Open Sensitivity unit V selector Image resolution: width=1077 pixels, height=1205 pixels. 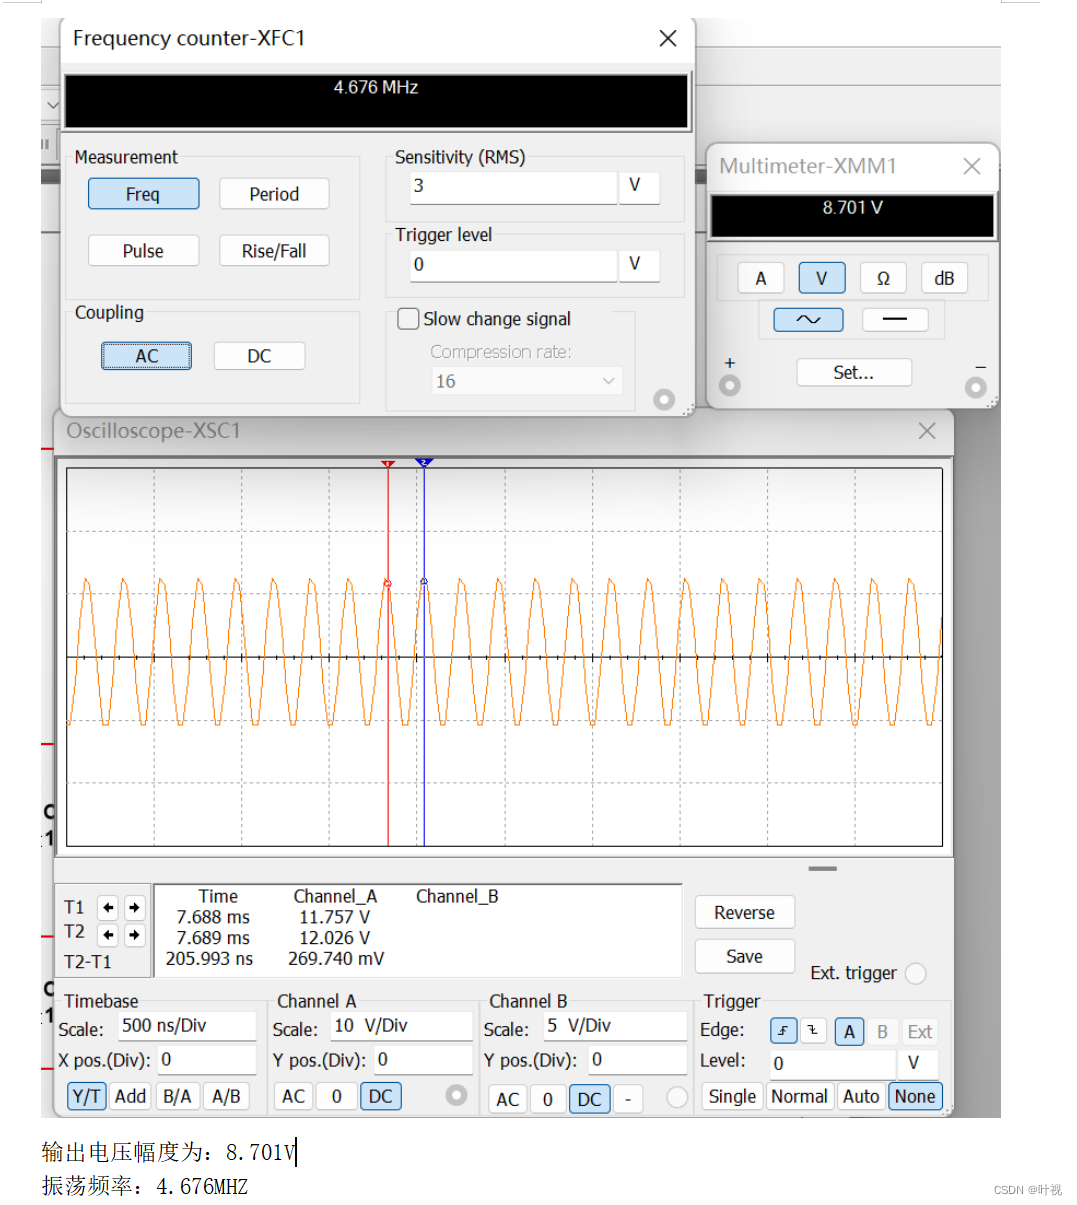(x=638, y=186)
